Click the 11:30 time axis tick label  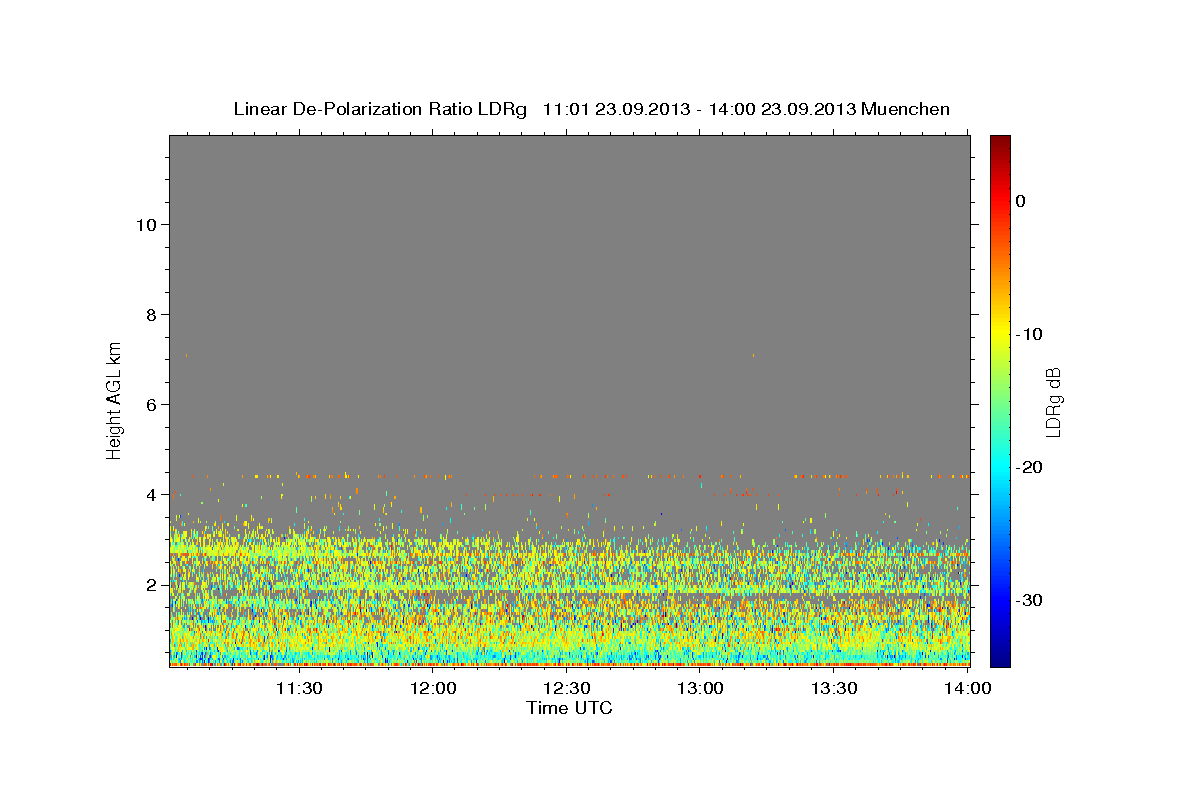[298, 688]
